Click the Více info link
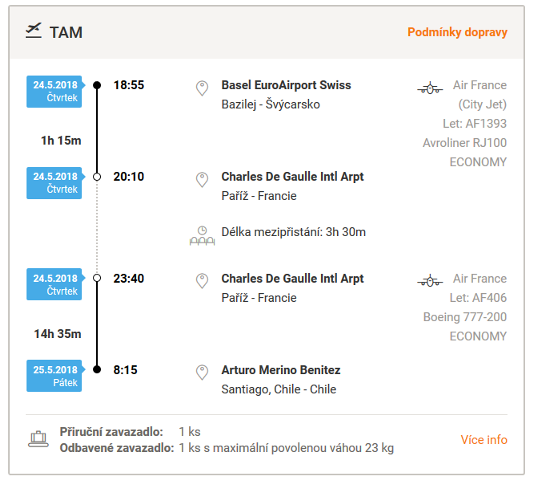533x478 pixels. [x=484, y=440]
